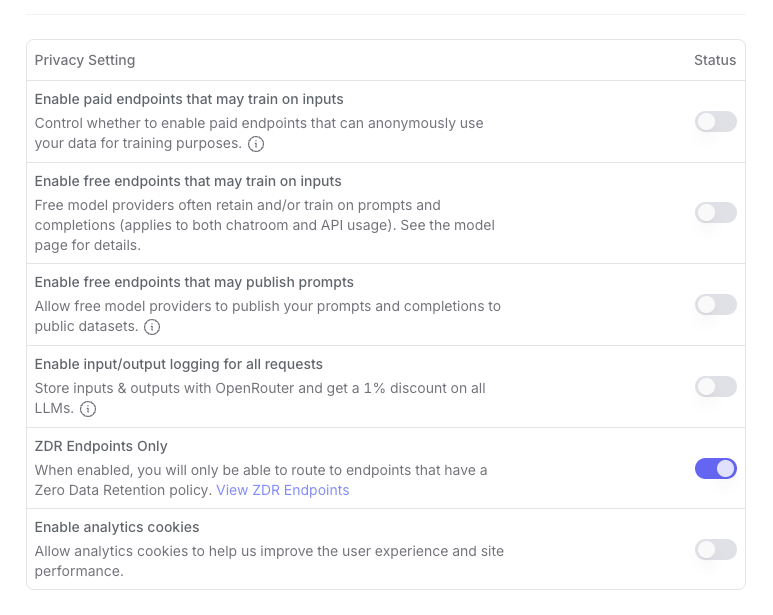Click the info icon beside the 1% discount text

click(x=88, y=409)
